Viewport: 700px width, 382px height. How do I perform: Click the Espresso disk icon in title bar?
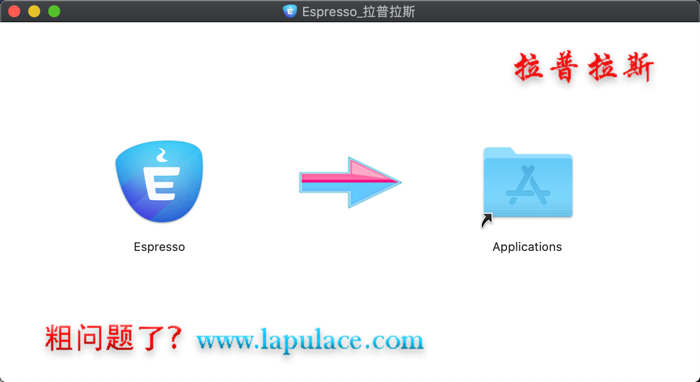pyautogui.click(x=290, y=11)
